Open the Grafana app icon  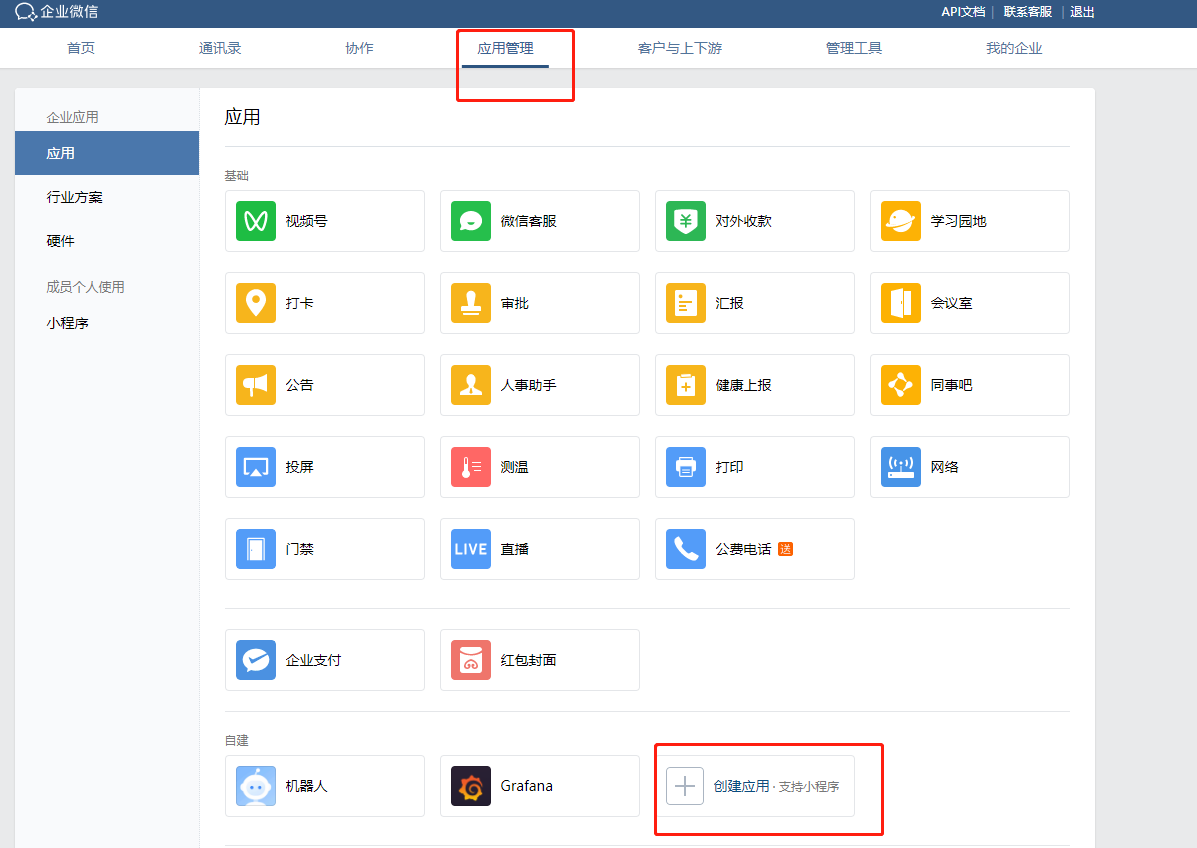[471, 786]
